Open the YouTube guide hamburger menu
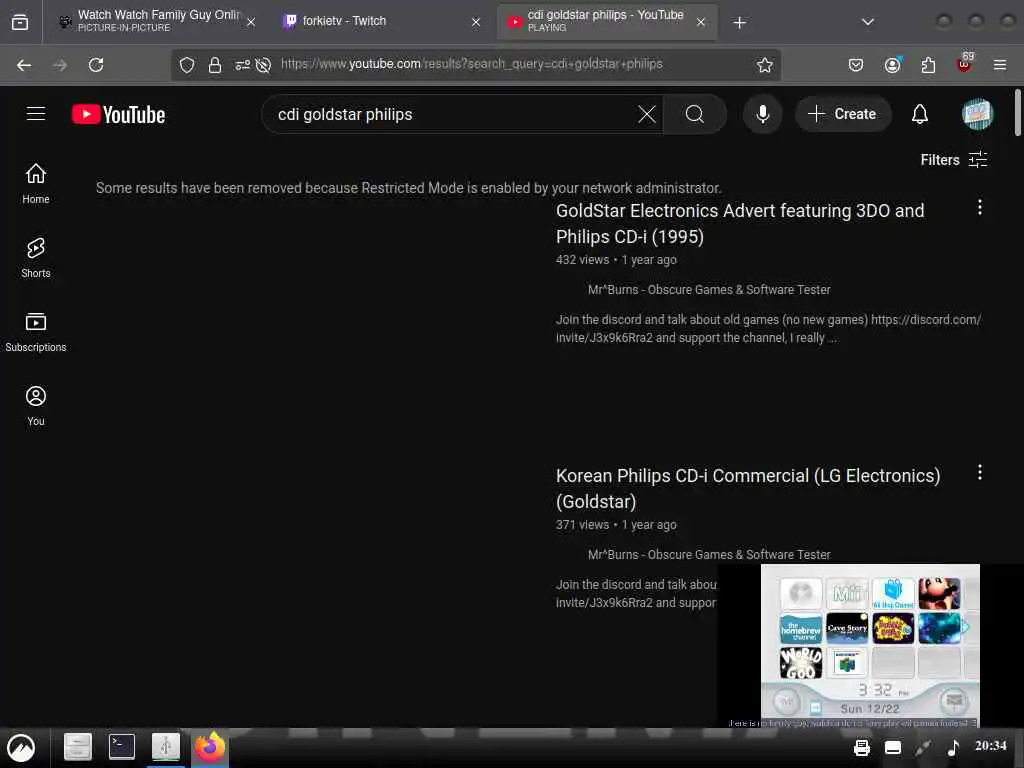The height and width of the screenshot is (768, 1024). [36, 114]
